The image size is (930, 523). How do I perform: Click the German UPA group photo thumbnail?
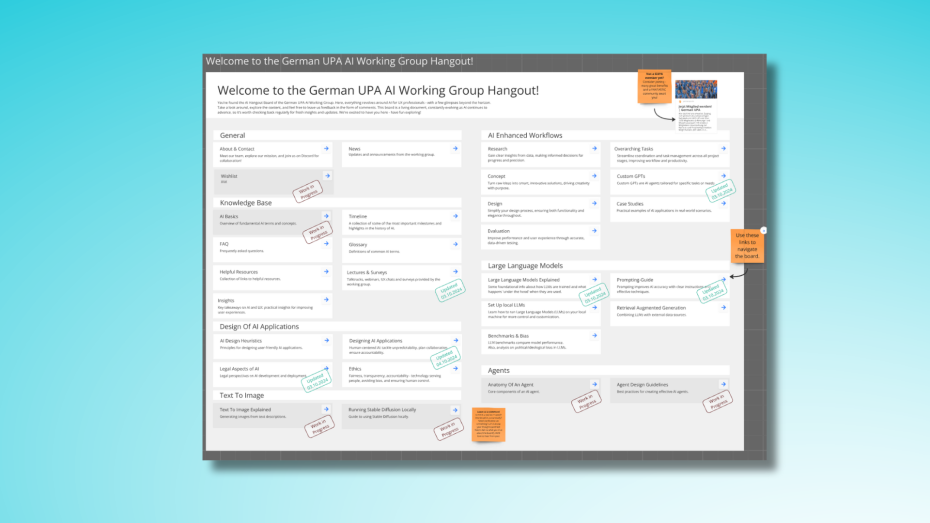(x=695, y=91)
